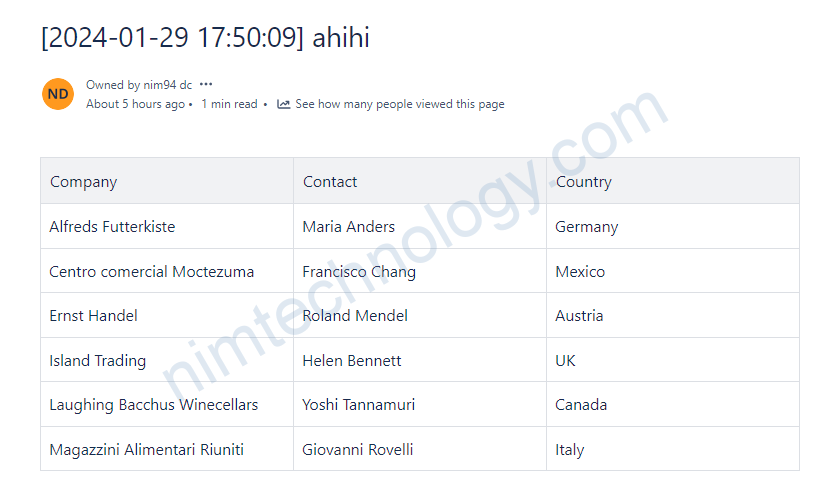Click the '1 min read' text
Image resolution: width=832 pixels, height=495 pixels.
tap(229, 104)
